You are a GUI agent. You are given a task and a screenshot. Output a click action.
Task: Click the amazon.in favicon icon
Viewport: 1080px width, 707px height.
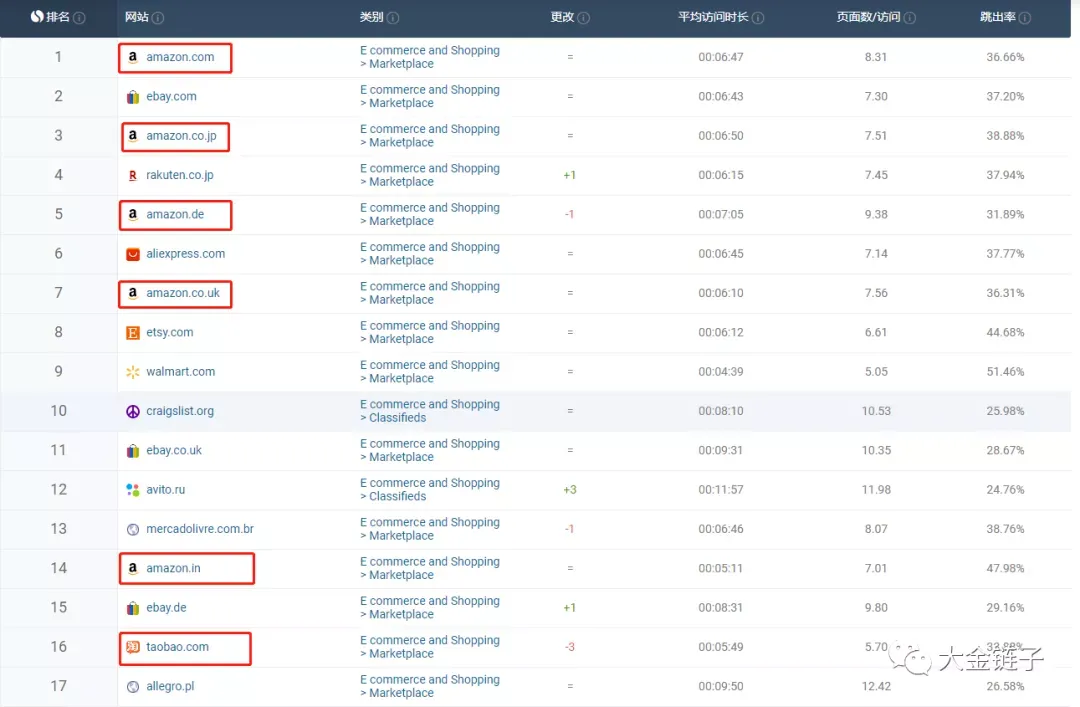tap(133, 568)
